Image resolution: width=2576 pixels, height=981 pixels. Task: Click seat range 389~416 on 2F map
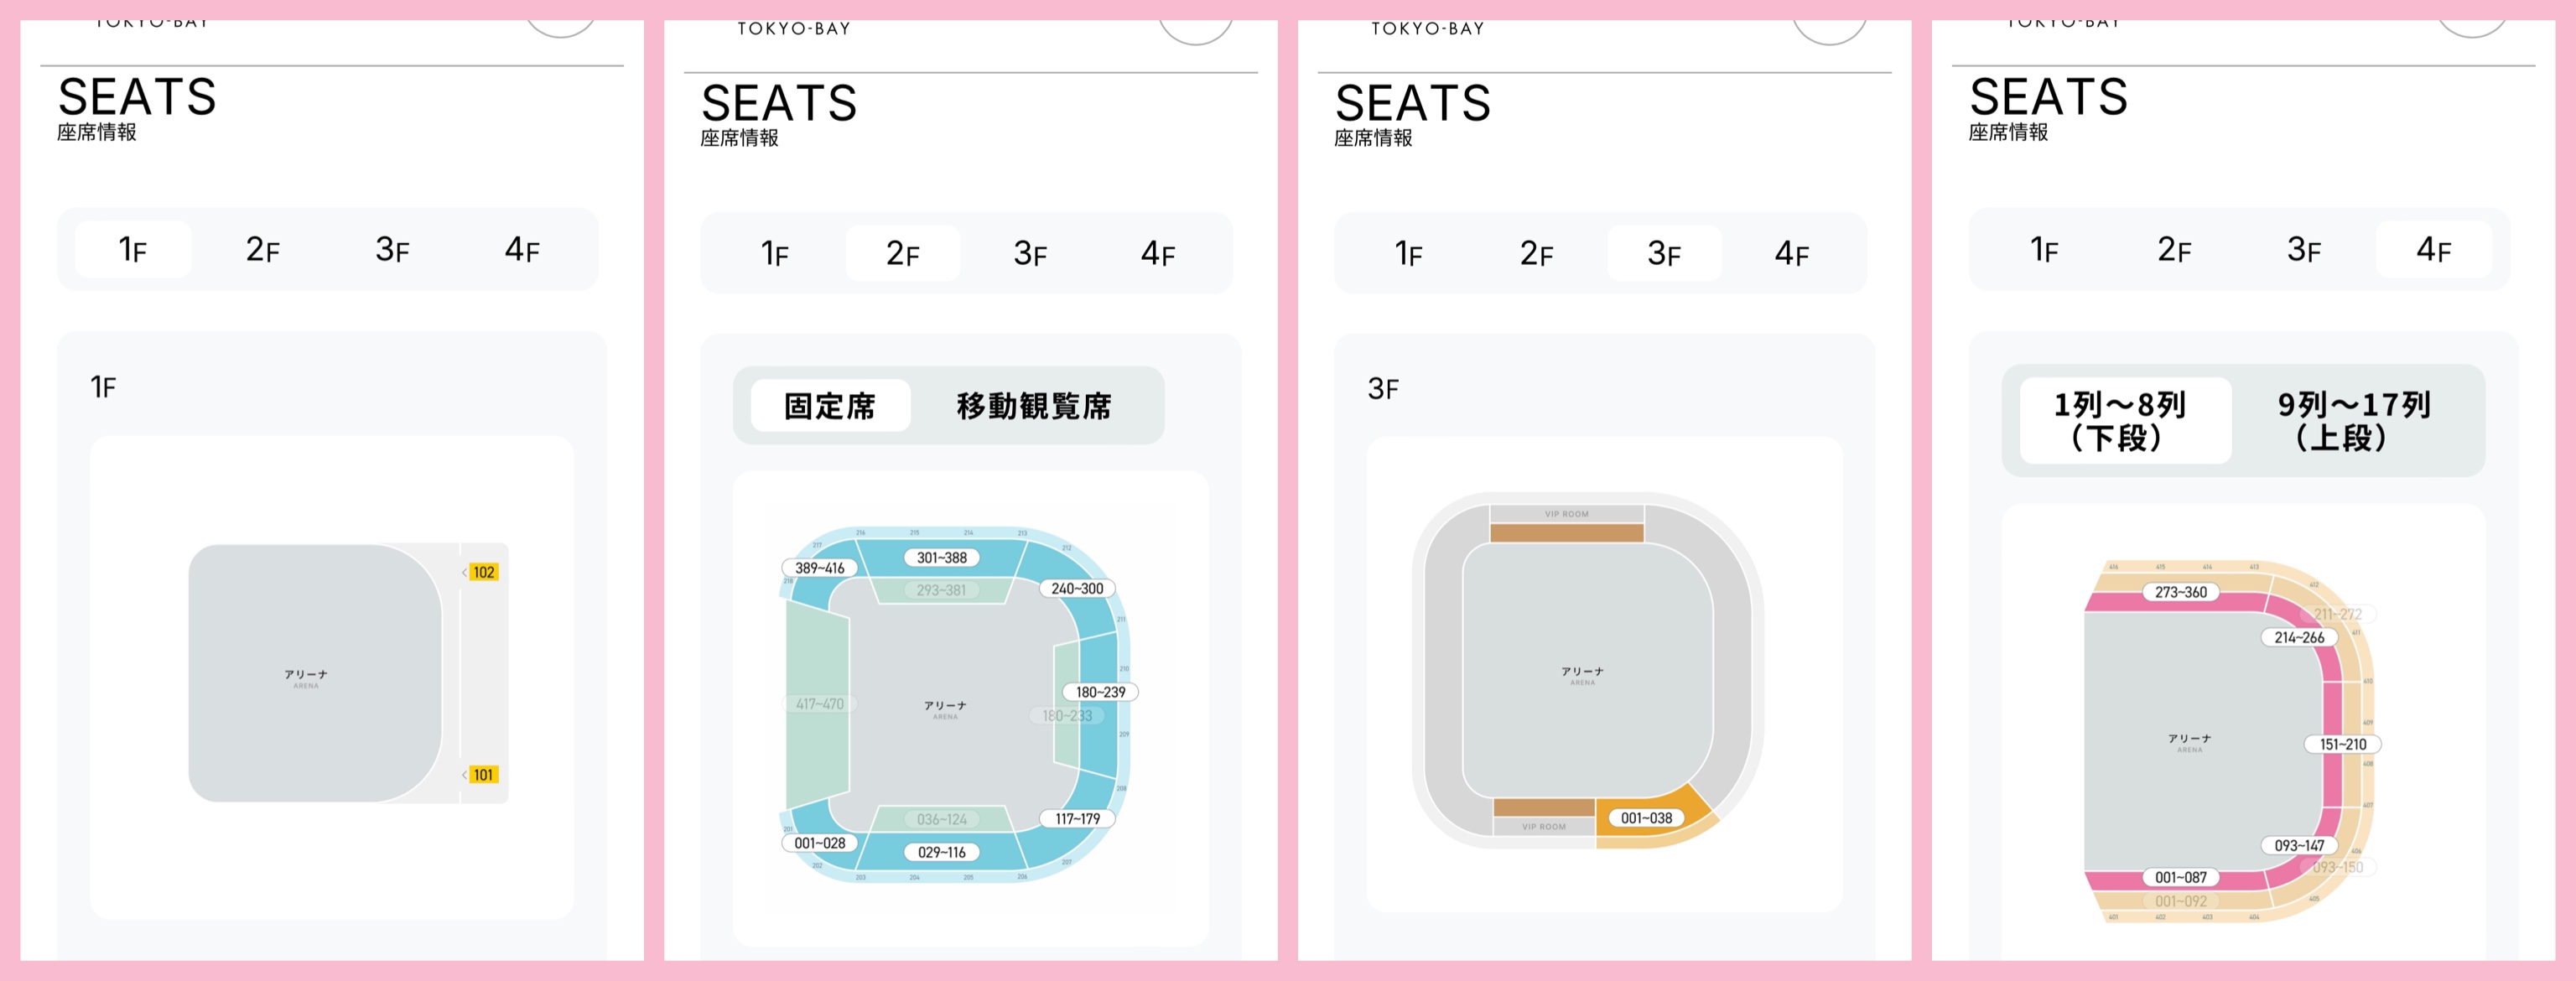pyautogui.click(x=819, y=568)
